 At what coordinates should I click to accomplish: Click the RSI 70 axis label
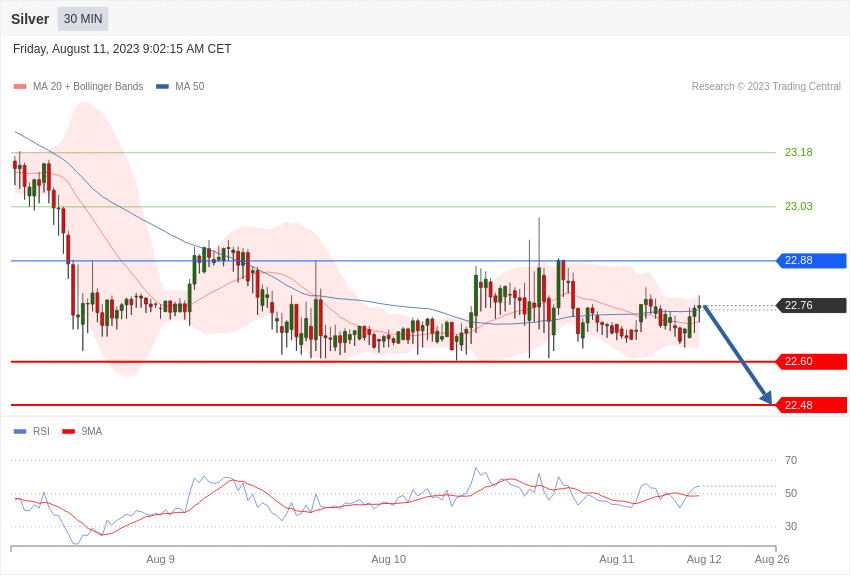tap(791, 460)
